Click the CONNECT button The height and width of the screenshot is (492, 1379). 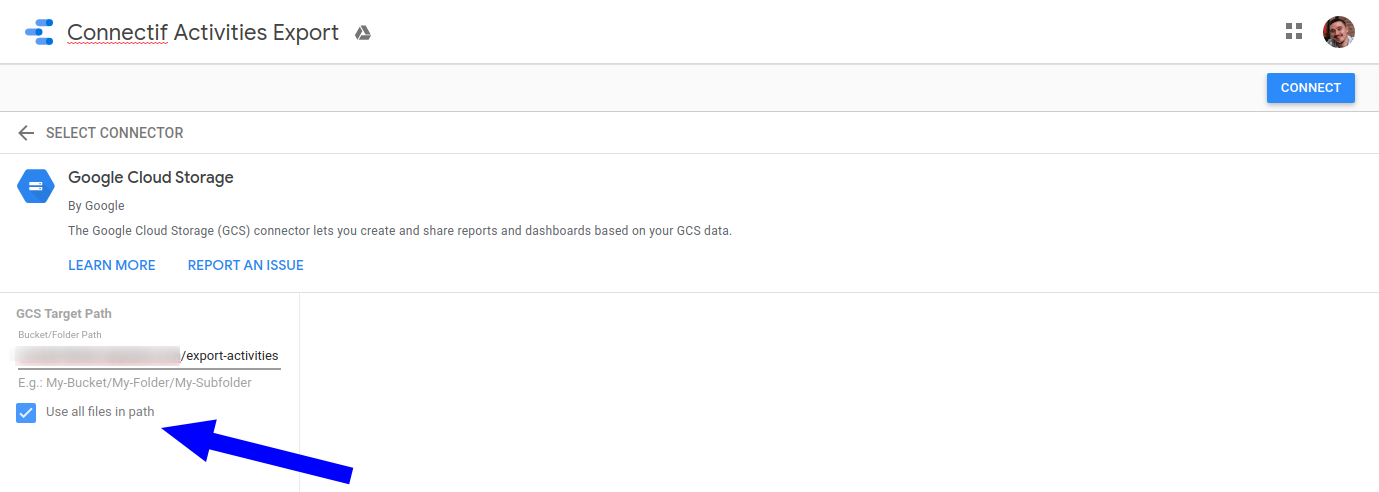point(1310,88)
